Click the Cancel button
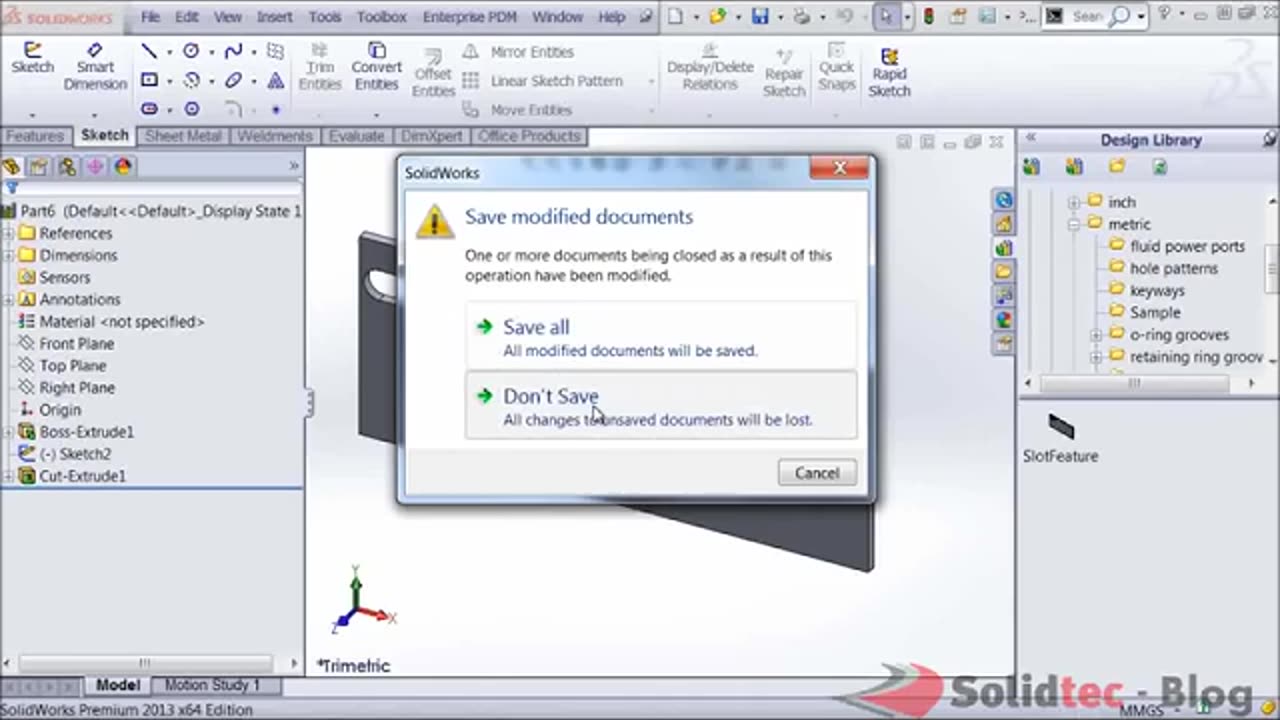This screenshot has height=720, width=1280. (x=817, y=473)
